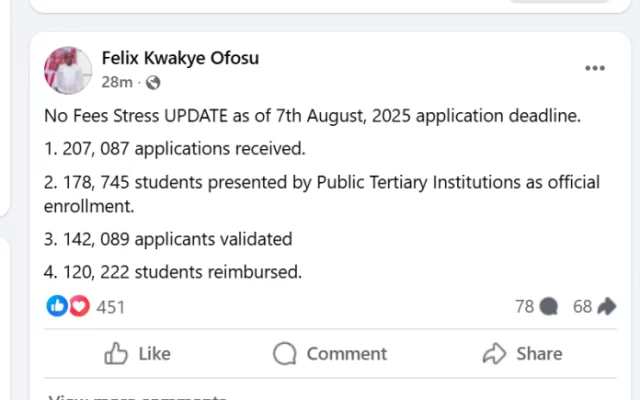The width and height of the screenshot is (640, 400).
Task: Click the share arrow icon beside 68
Action: 606,307
